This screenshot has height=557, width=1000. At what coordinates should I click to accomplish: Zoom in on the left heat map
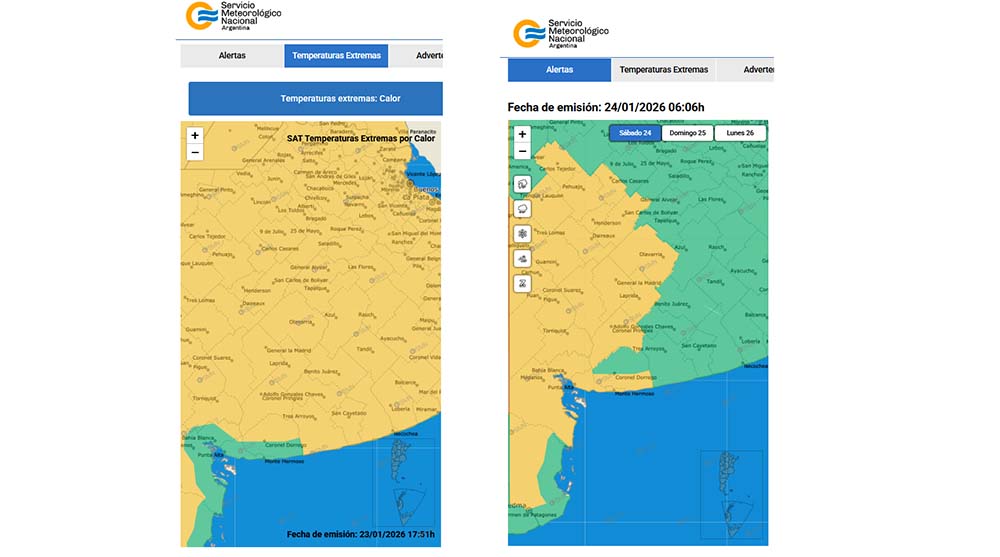coord(195,136)
